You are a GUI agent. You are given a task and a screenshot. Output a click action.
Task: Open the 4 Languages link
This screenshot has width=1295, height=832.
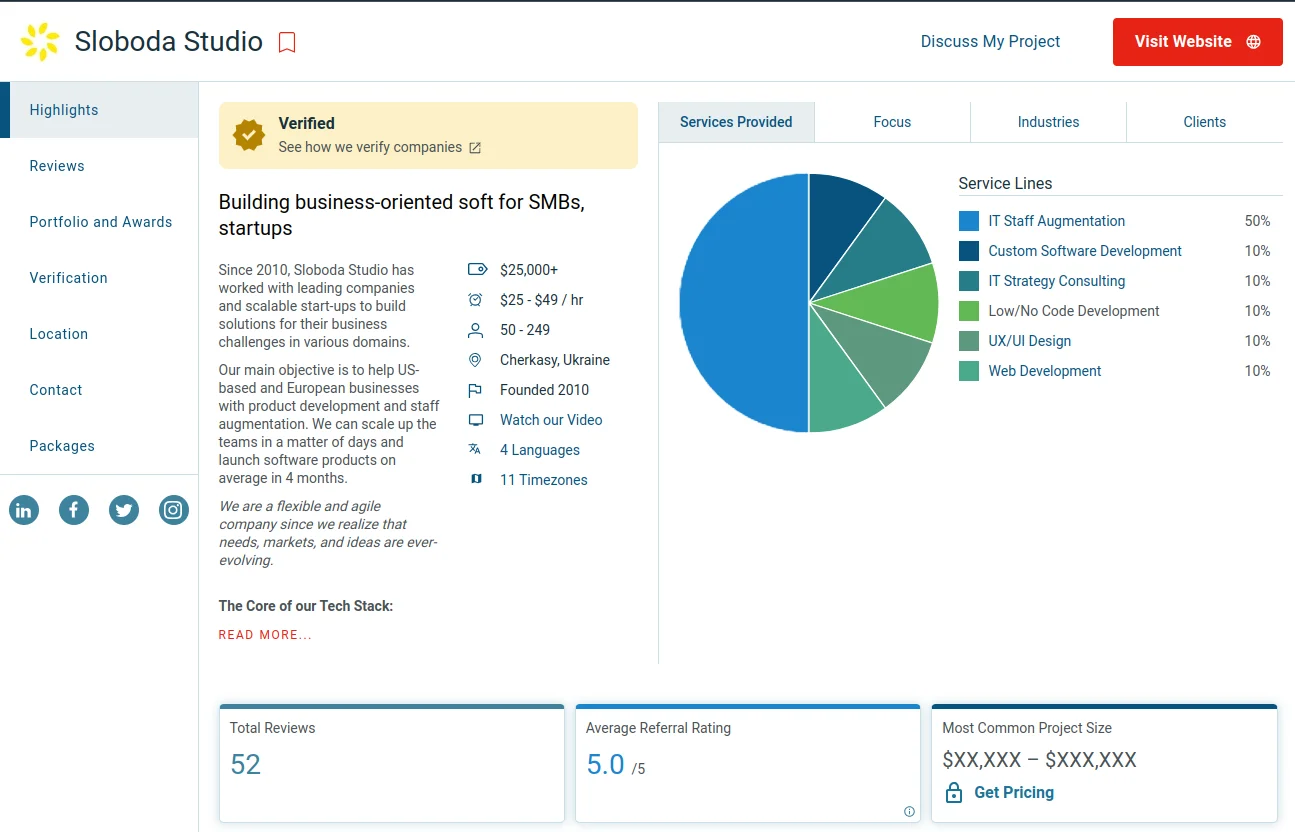click(x=540, y=450)
